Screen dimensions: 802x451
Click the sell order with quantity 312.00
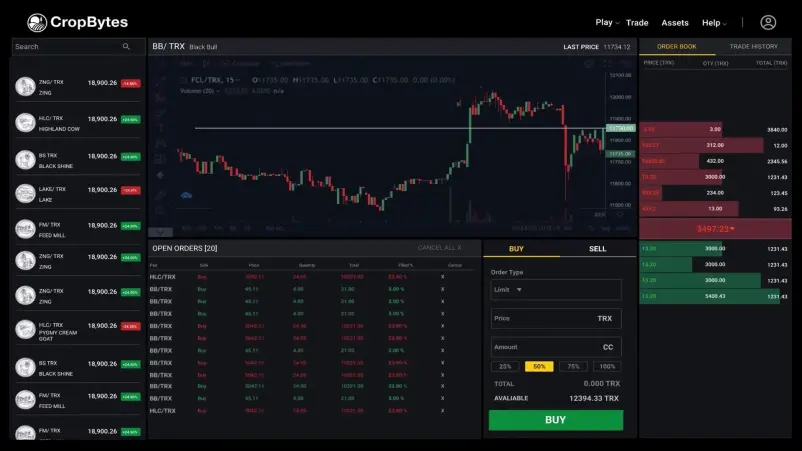715,145
